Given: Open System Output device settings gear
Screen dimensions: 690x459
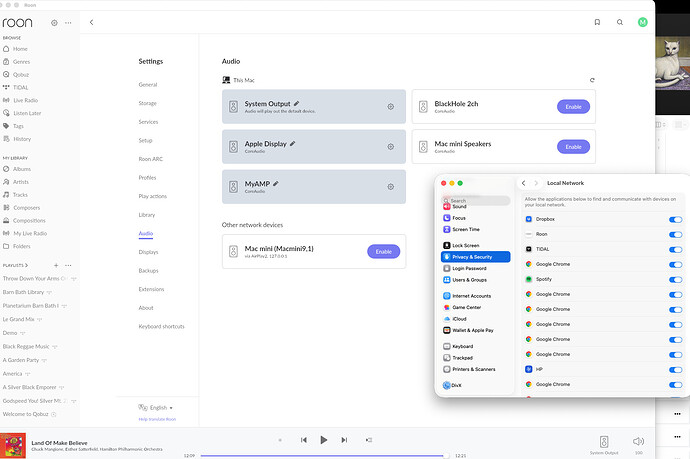Looking at the screenshot, I should 390,106.
